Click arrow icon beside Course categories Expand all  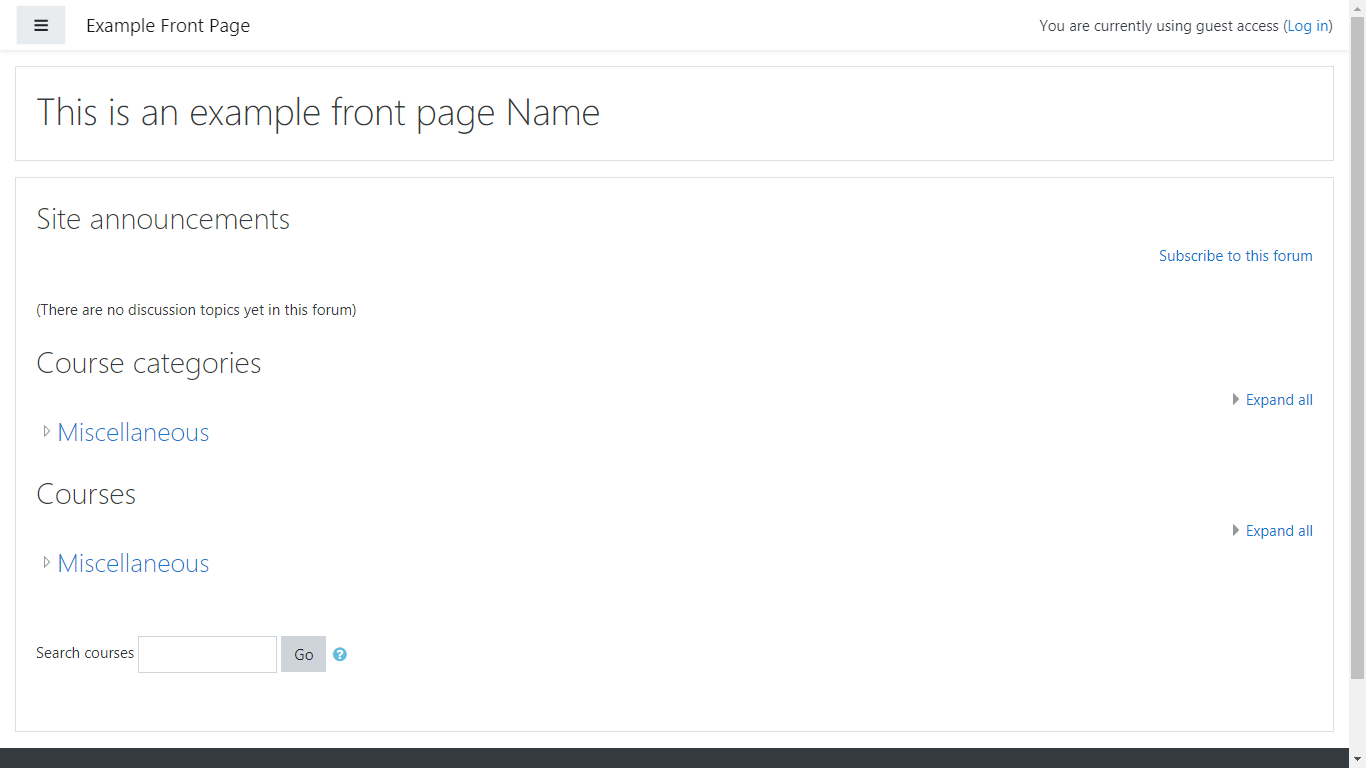coord(1236,400)
